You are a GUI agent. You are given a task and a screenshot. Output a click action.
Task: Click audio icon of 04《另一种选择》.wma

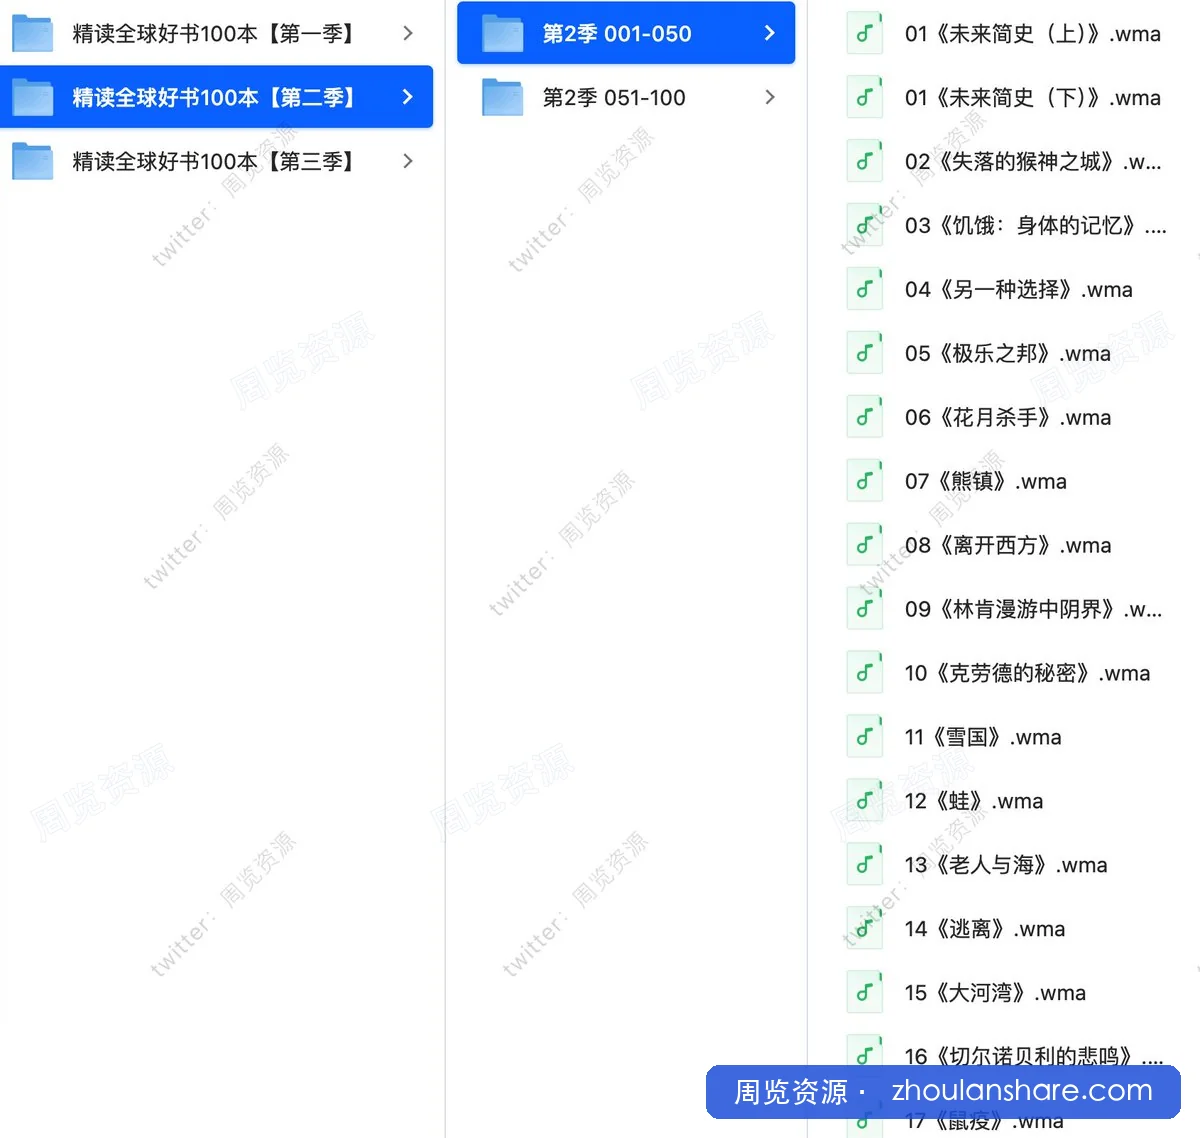point(864,289)
